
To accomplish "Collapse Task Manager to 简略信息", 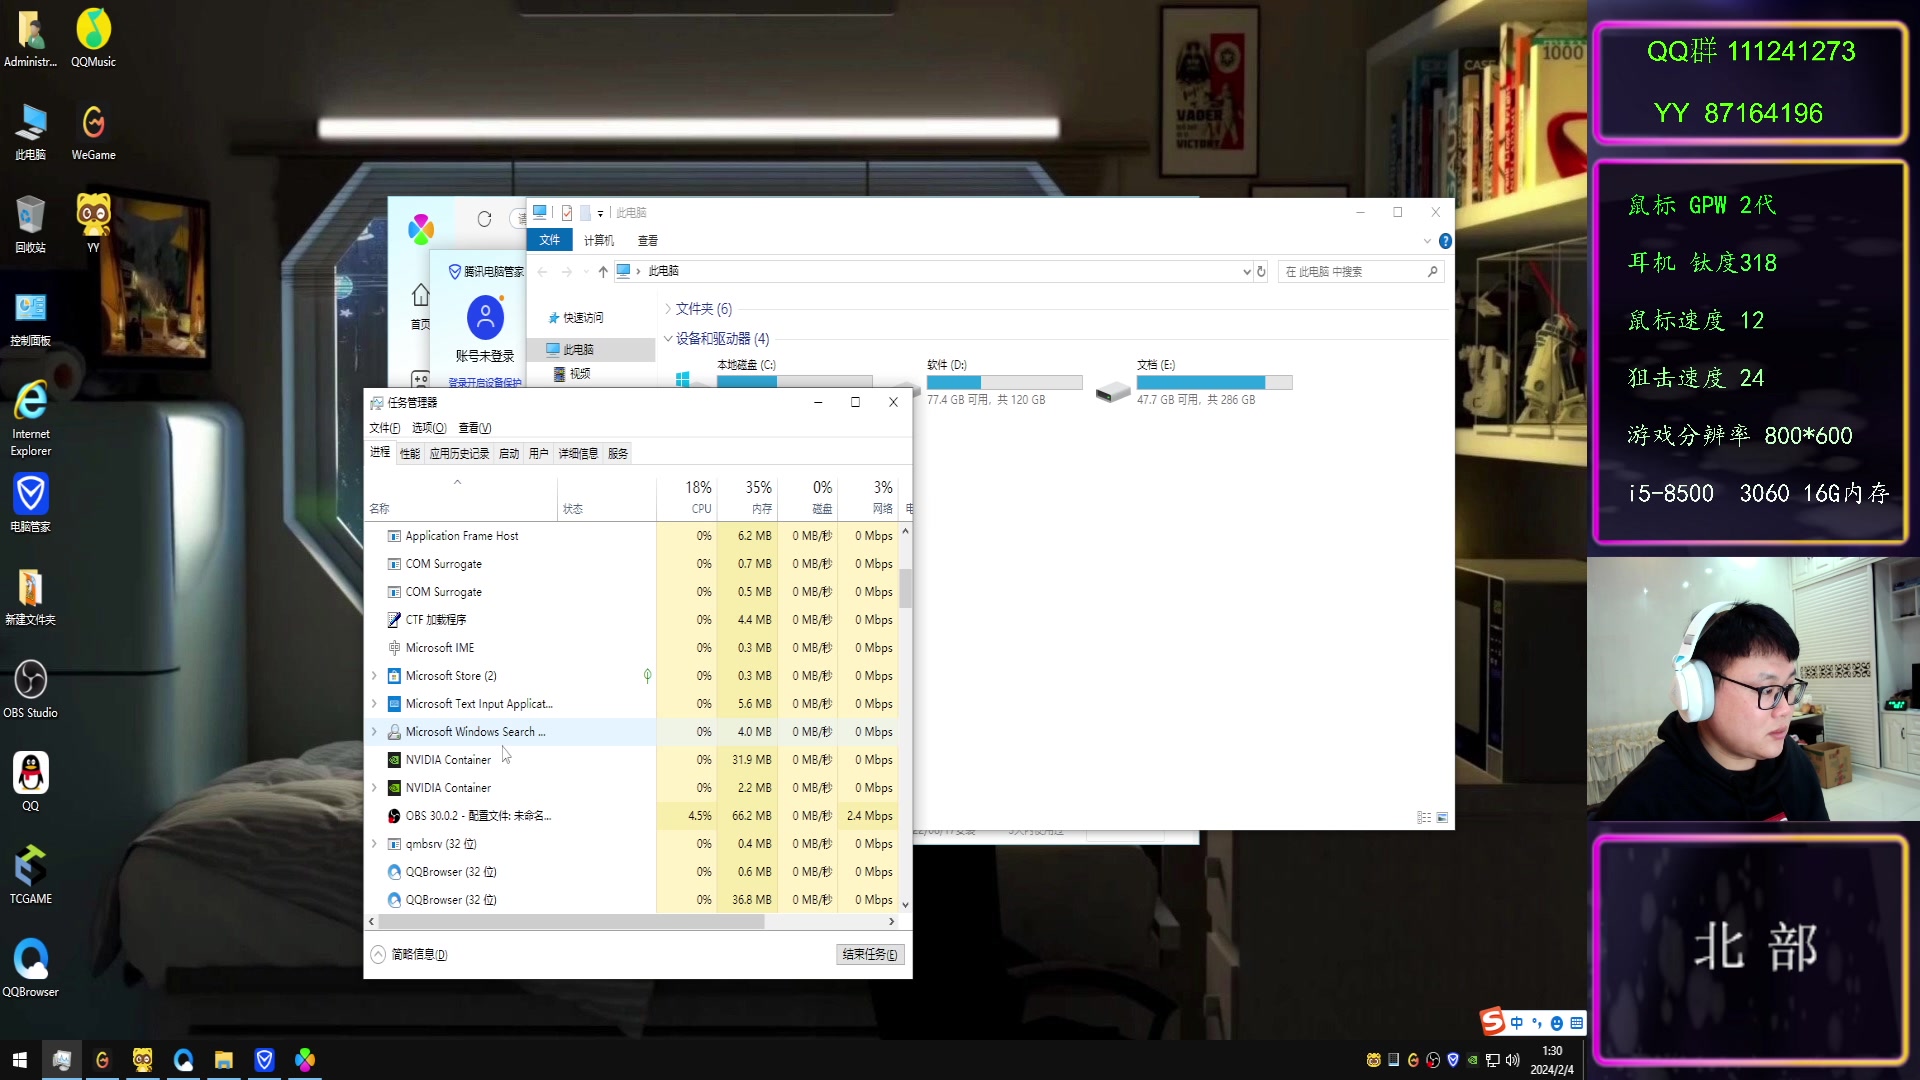I will click(x=409, y=954).
